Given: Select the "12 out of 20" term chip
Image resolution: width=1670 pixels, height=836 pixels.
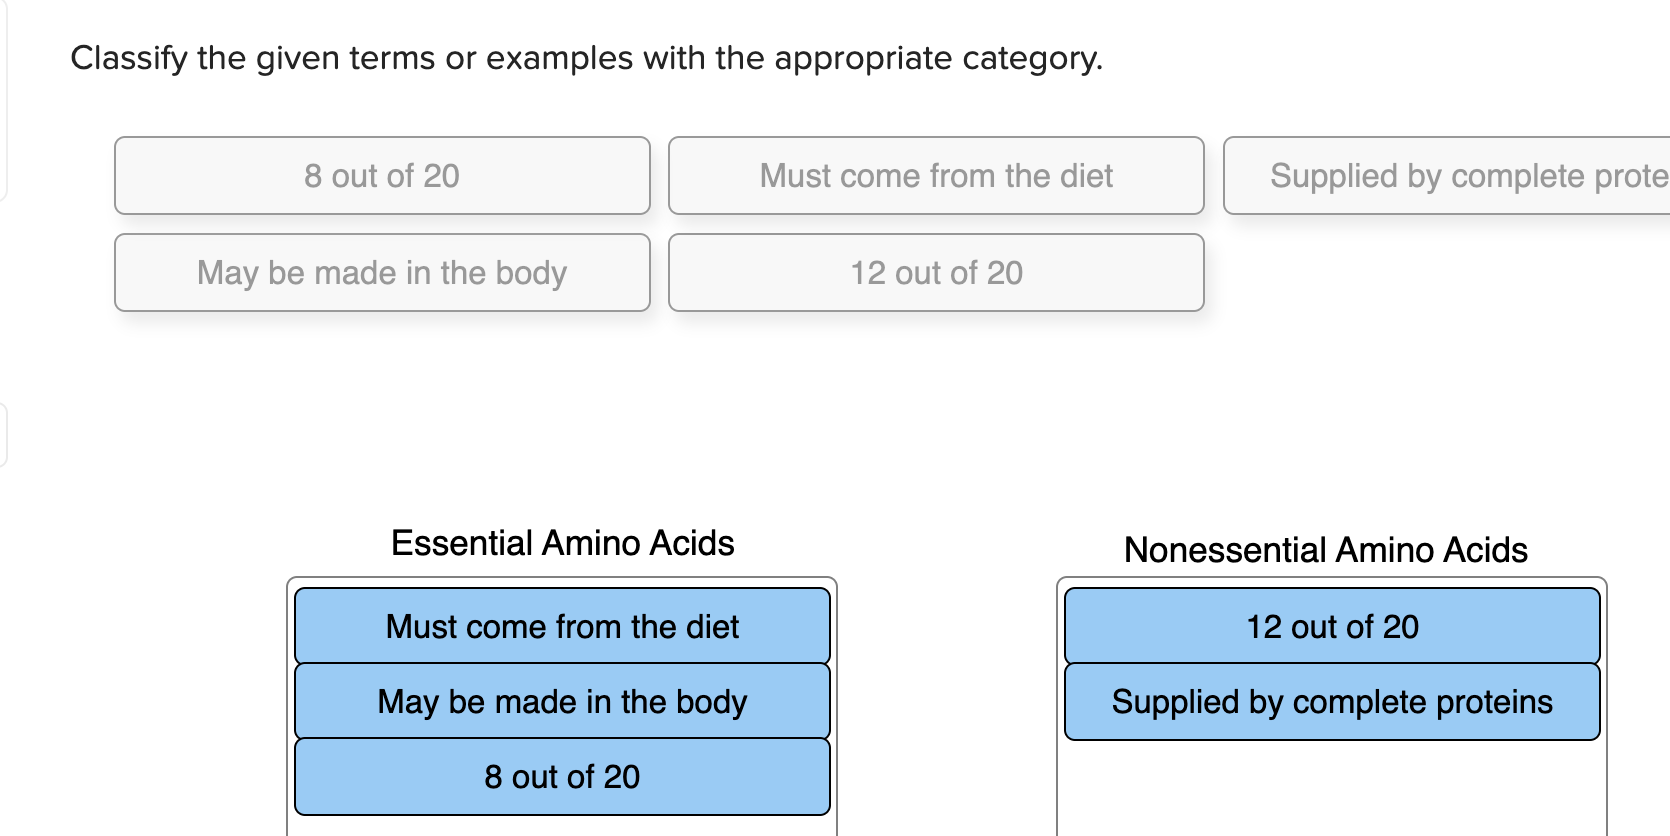Looking at the screenshot, I should coord(936,272).
